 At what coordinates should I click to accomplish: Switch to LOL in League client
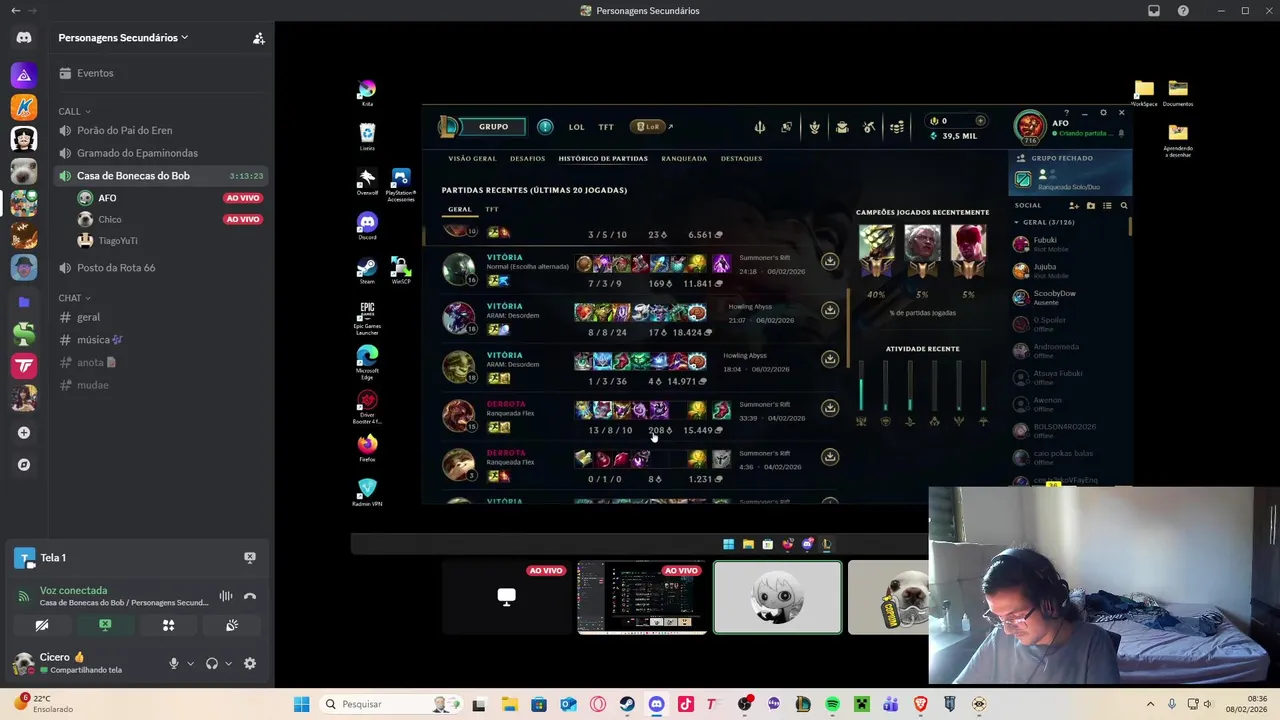click(x=576, y=127)
